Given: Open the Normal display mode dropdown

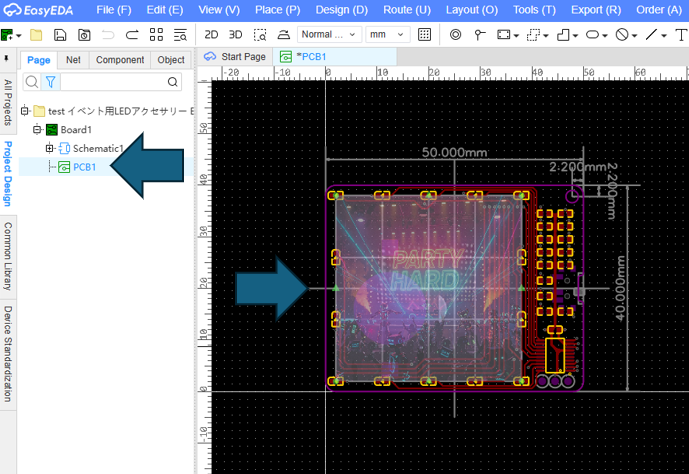Looking at the screenshot, I should tap(330, 34).
